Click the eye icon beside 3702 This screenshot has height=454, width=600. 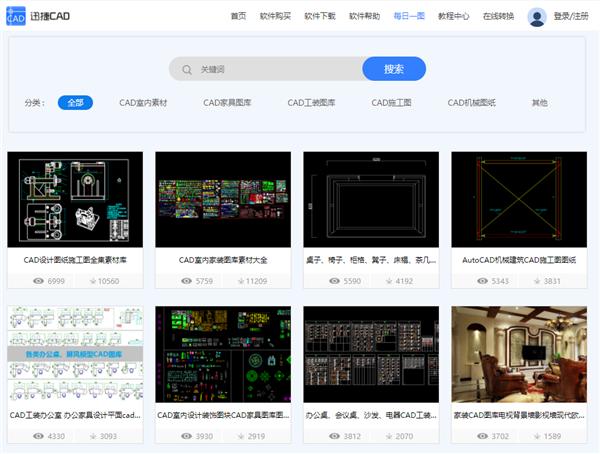coord(483,436)
